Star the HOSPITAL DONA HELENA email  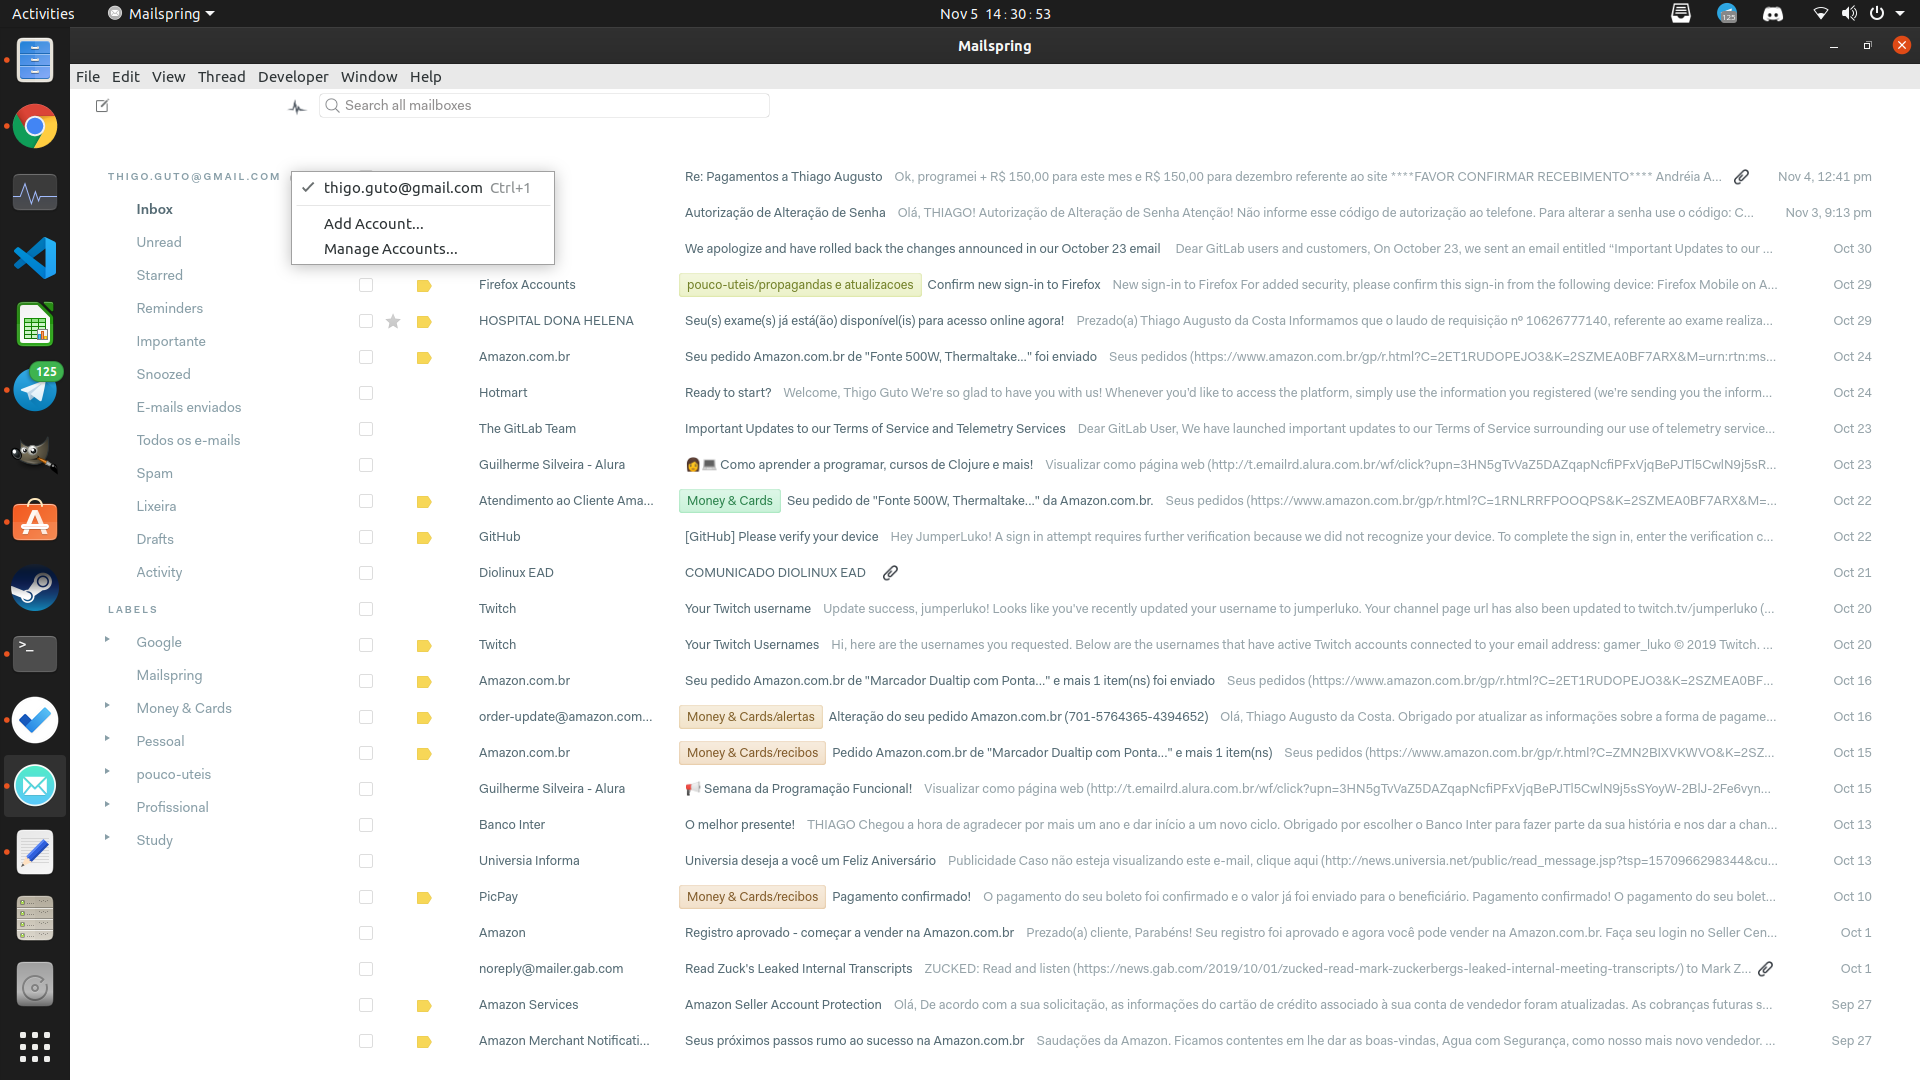click(x=392, y=320)
